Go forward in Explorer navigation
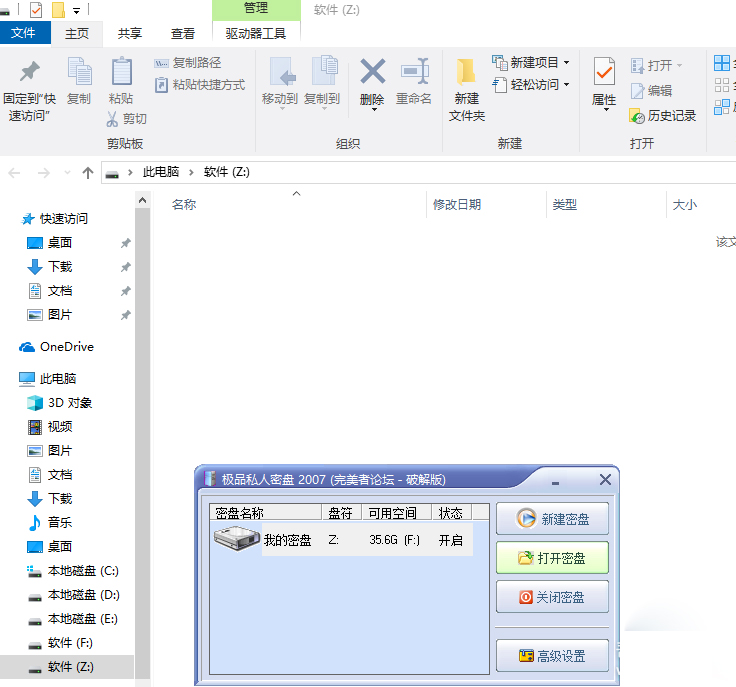This screenshot has height=687, width=736. tap(44, 173)
